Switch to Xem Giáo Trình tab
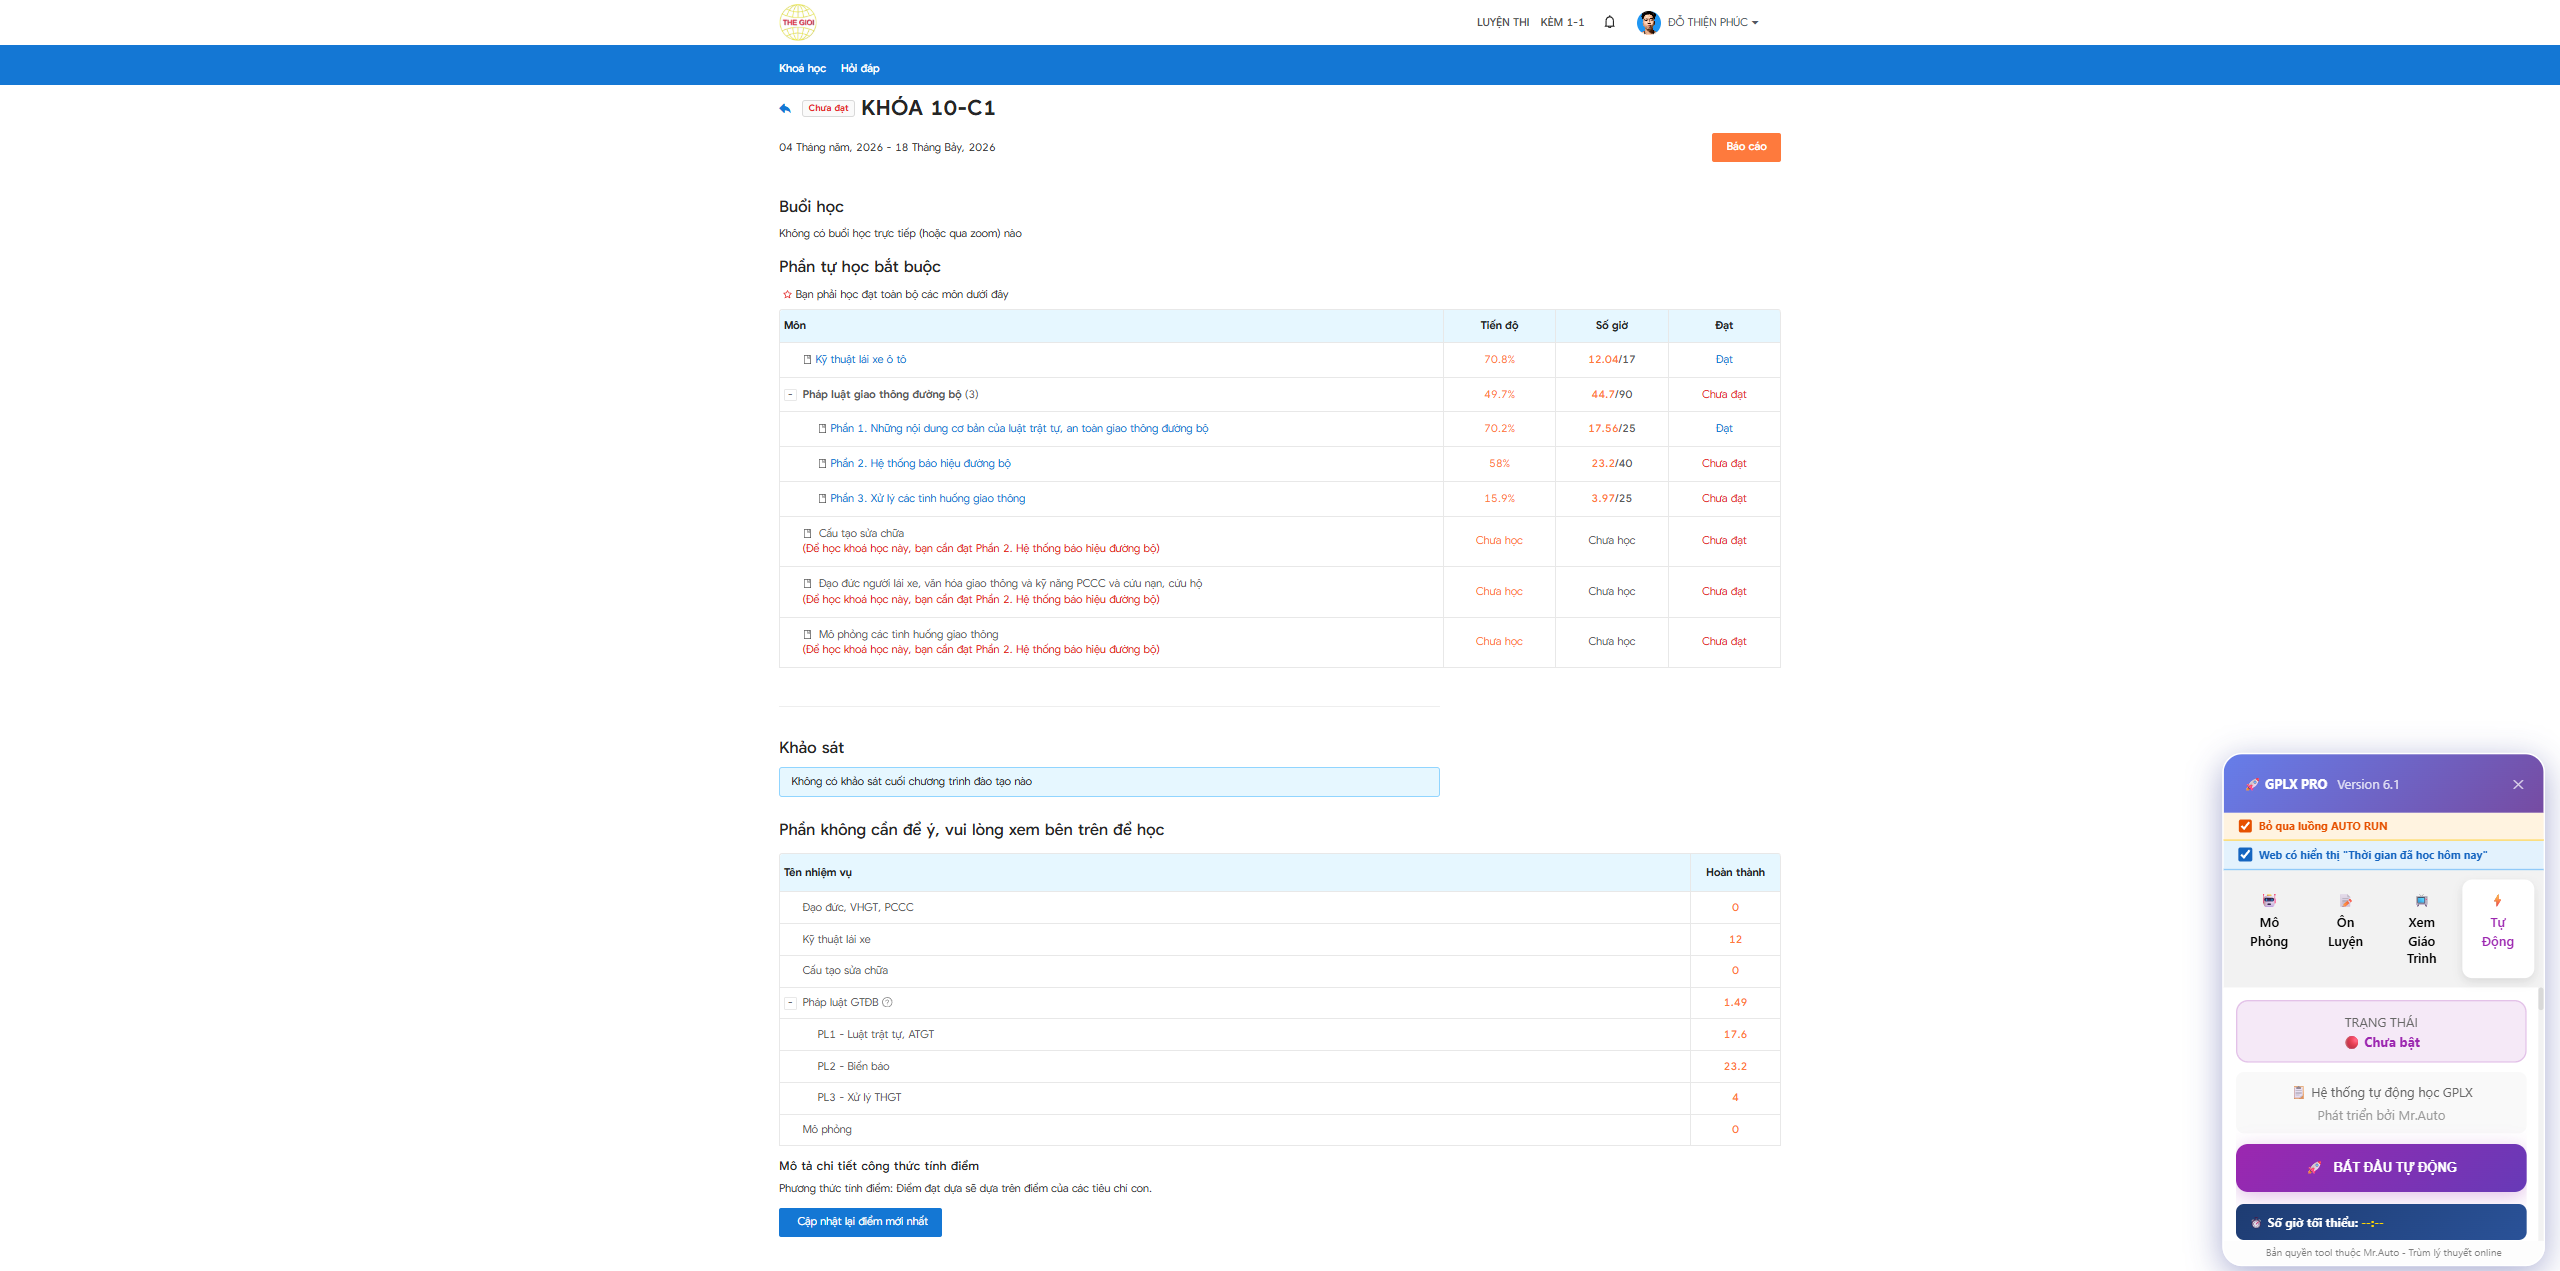 coord(2421,930)
